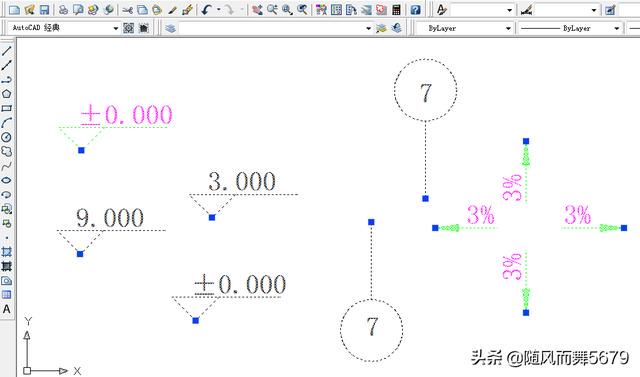640x377 pixels.
Task: Select the Hatch tool
Action: coord(7,252)
